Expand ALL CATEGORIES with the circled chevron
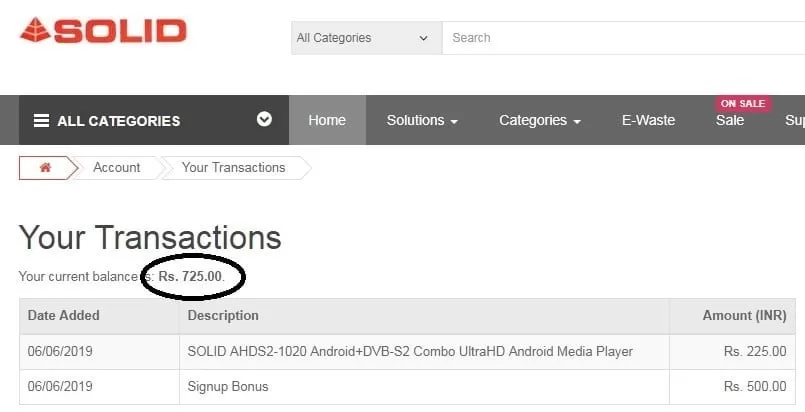This screenshot has height=412, width=805. point(264,119)
